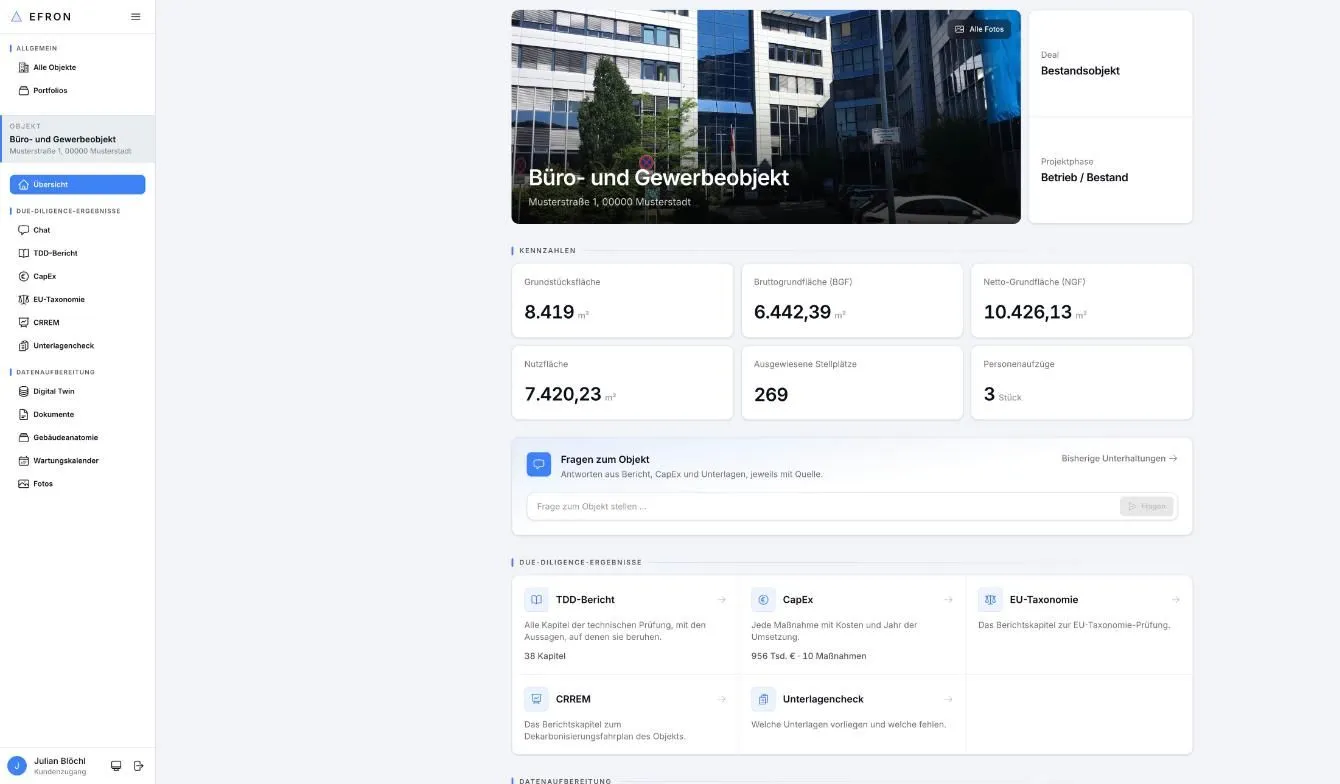Viewport: 1340px width, 784px height.
Task: Click the CRREM icon in the sidebar
Action: (x=24, y=322)
